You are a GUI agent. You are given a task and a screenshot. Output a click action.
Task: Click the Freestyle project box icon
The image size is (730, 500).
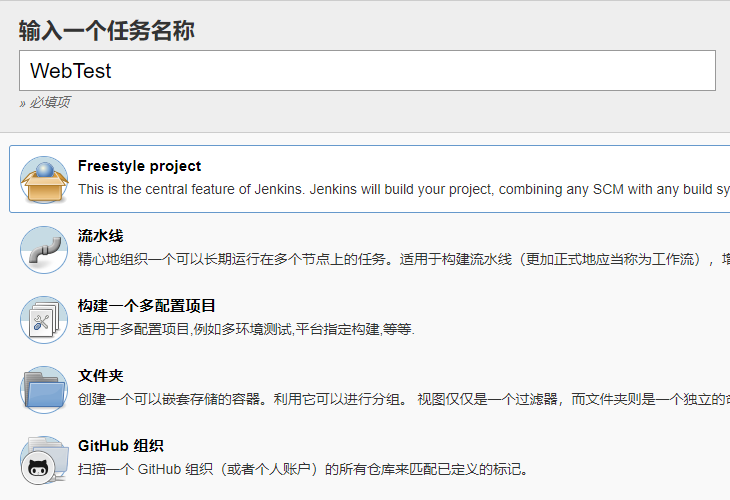tap(44, 180)
